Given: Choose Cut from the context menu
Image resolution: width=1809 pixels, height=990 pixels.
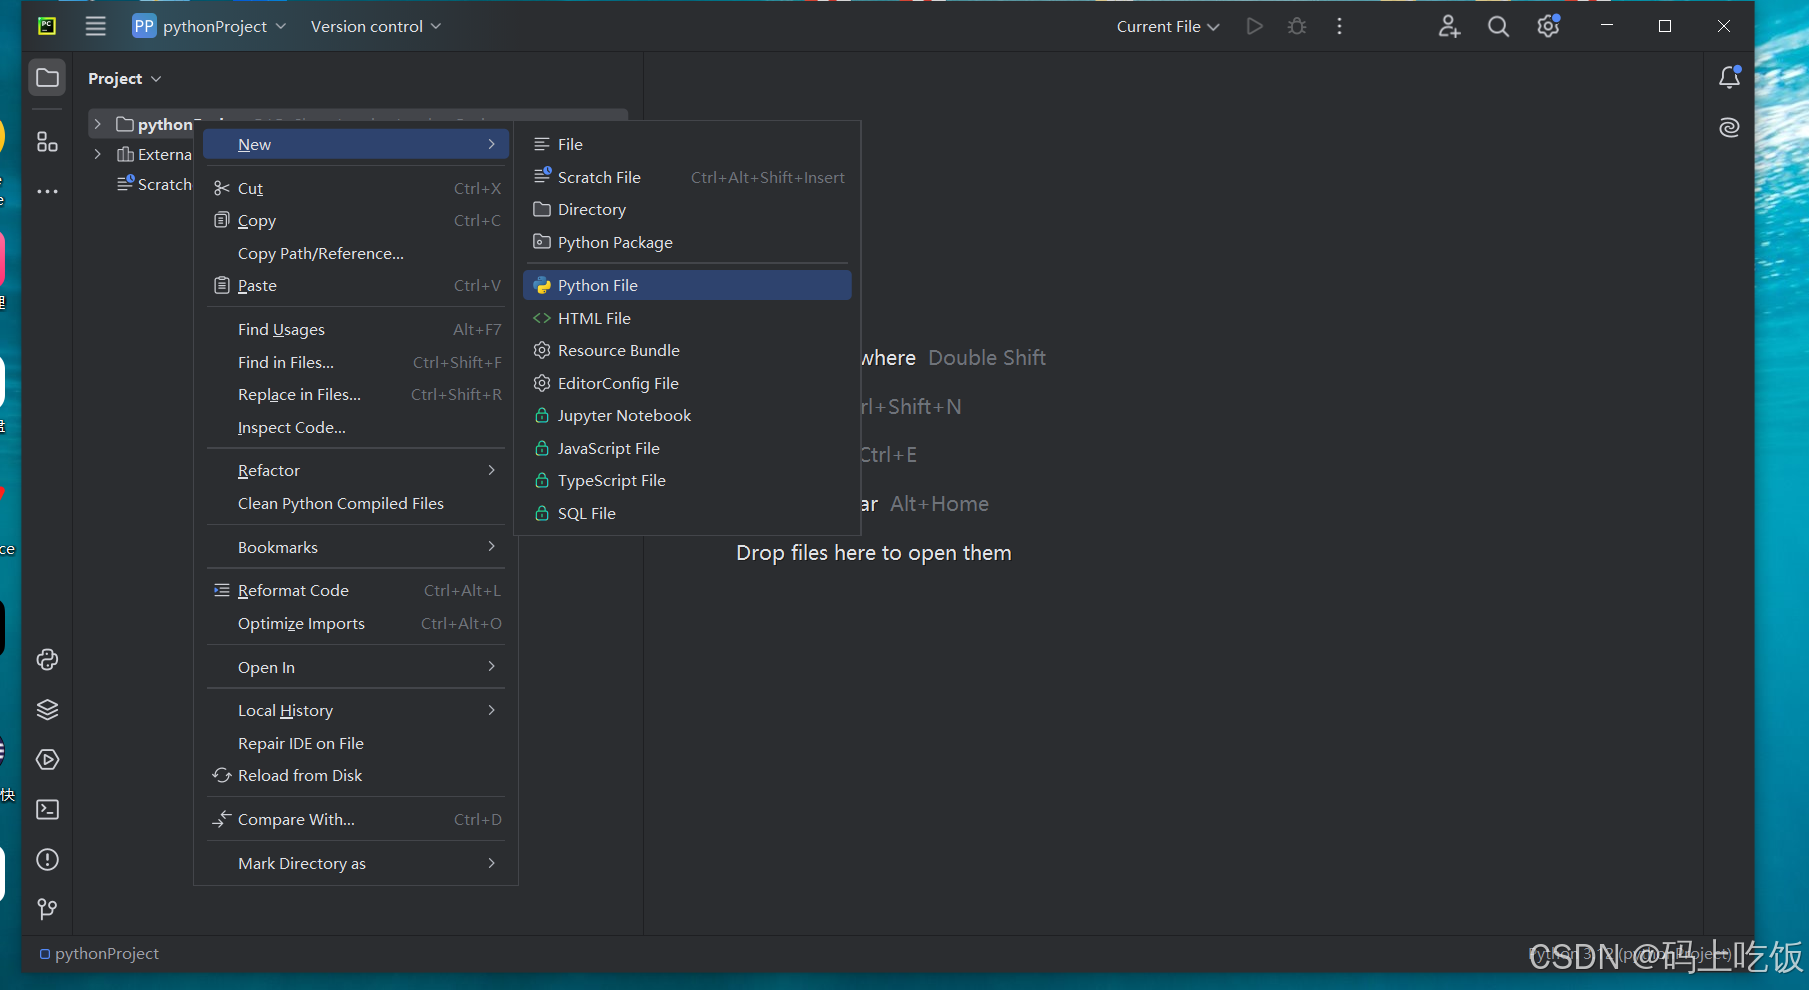Looking at the screenshot, I should (x=356, y=188).
